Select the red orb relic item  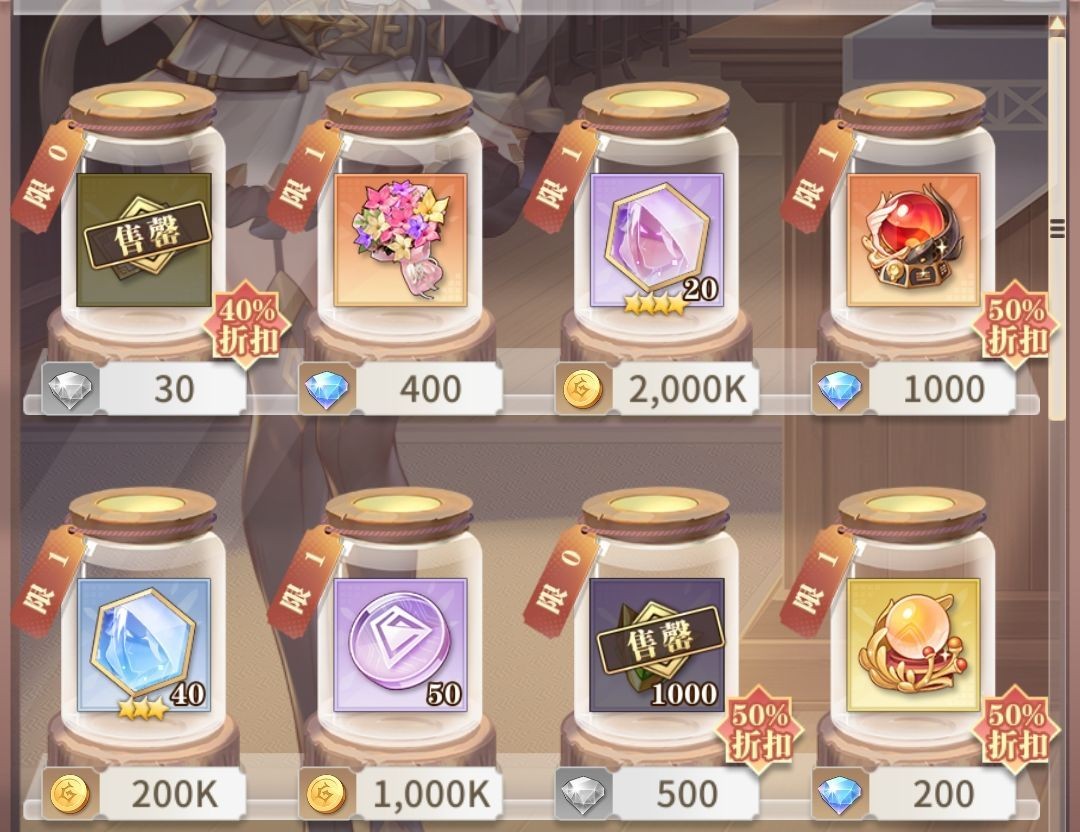point(913,240)
